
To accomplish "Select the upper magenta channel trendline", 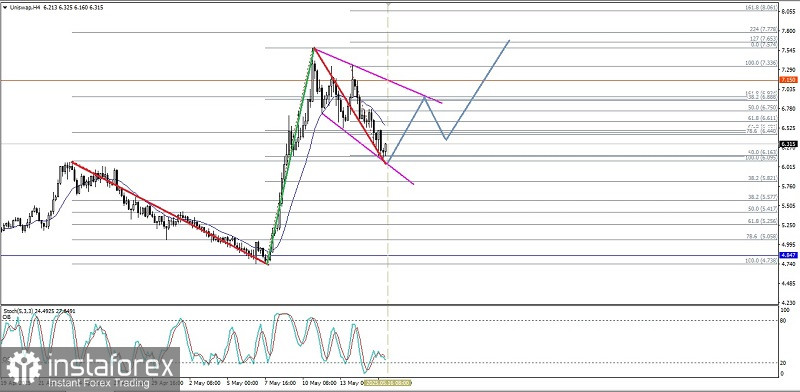I will 378,76.
